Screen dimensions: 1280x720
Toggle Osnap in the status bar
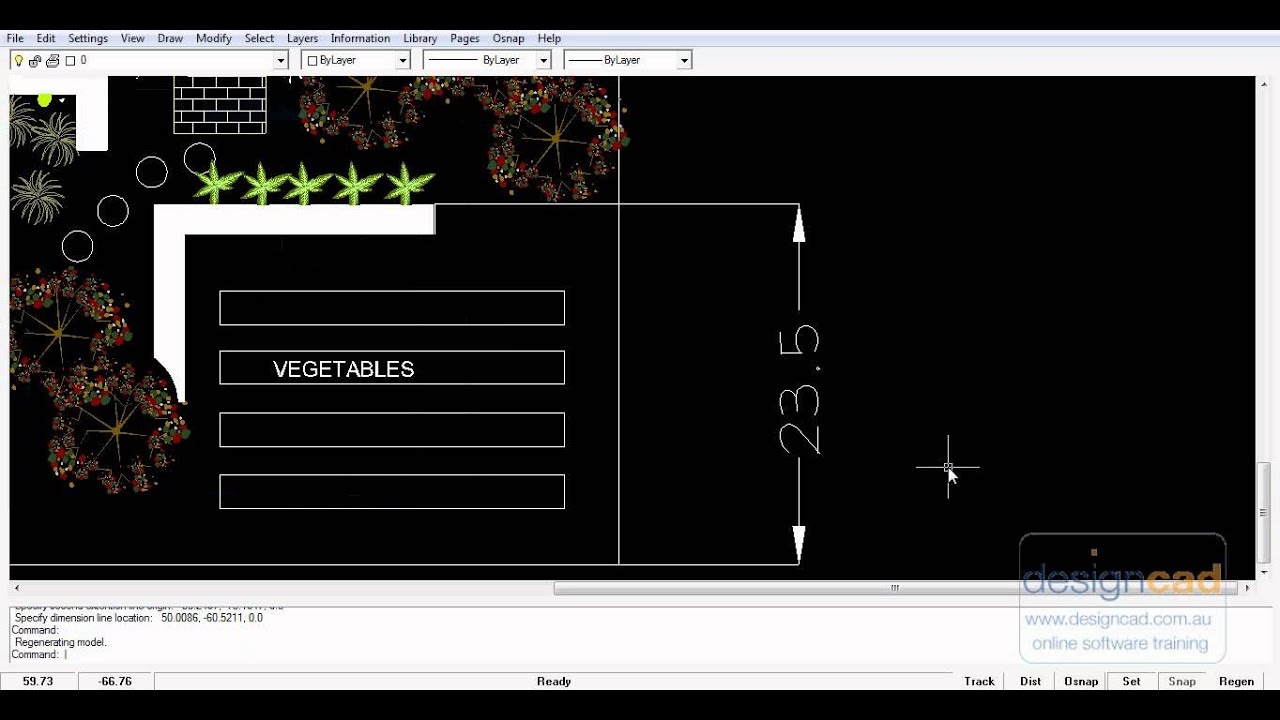1081,681
